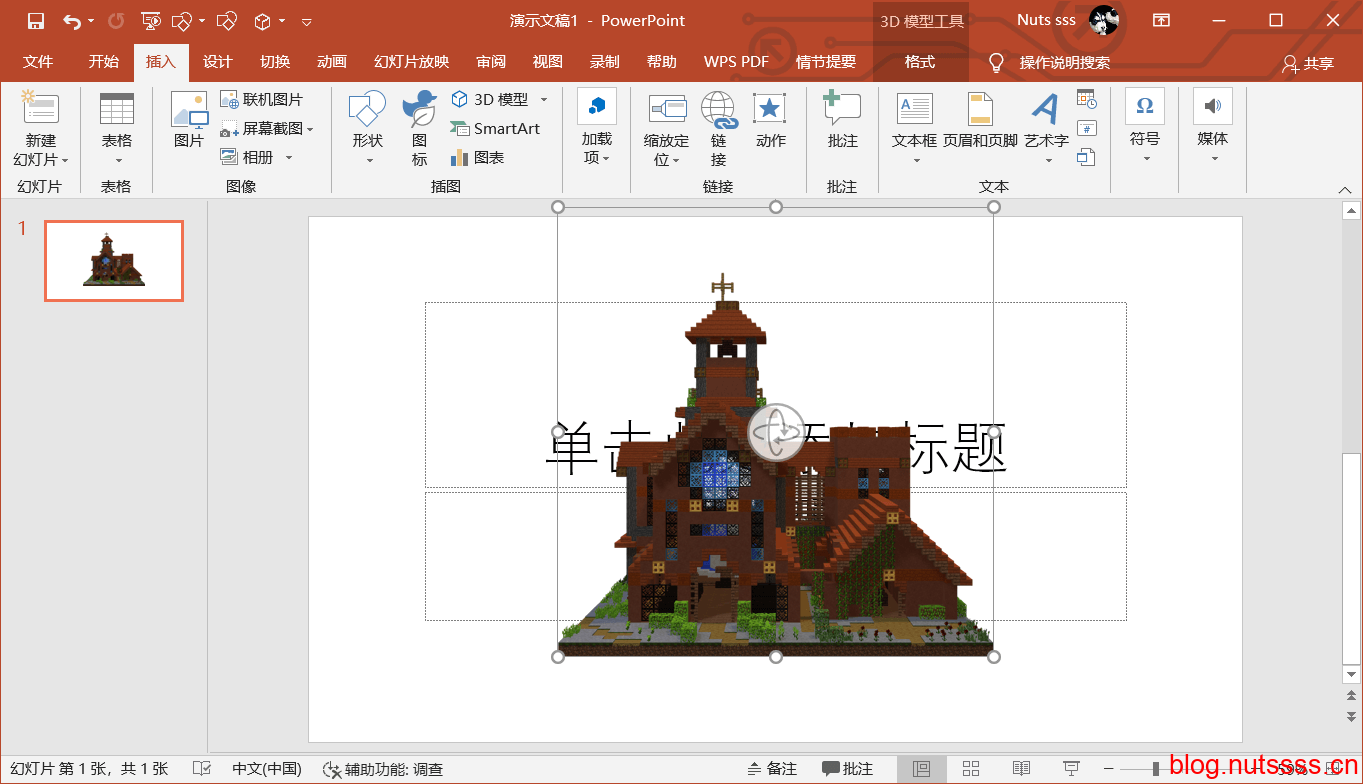Insert 3D 模型 from ribbon
The width and height of the screenshot is (1363, 784).
[x=490, y=100]
